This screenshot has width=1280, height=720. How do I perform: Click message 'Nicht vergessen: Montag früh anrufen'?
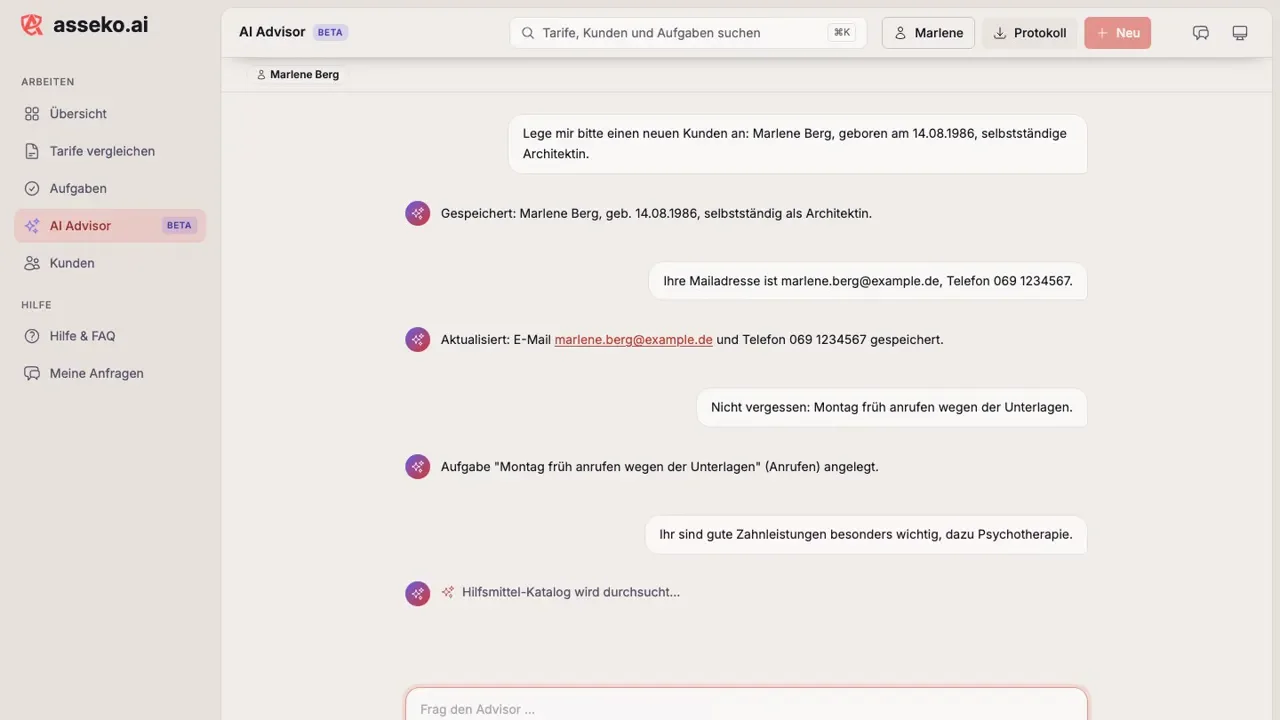tap(892, 408)
